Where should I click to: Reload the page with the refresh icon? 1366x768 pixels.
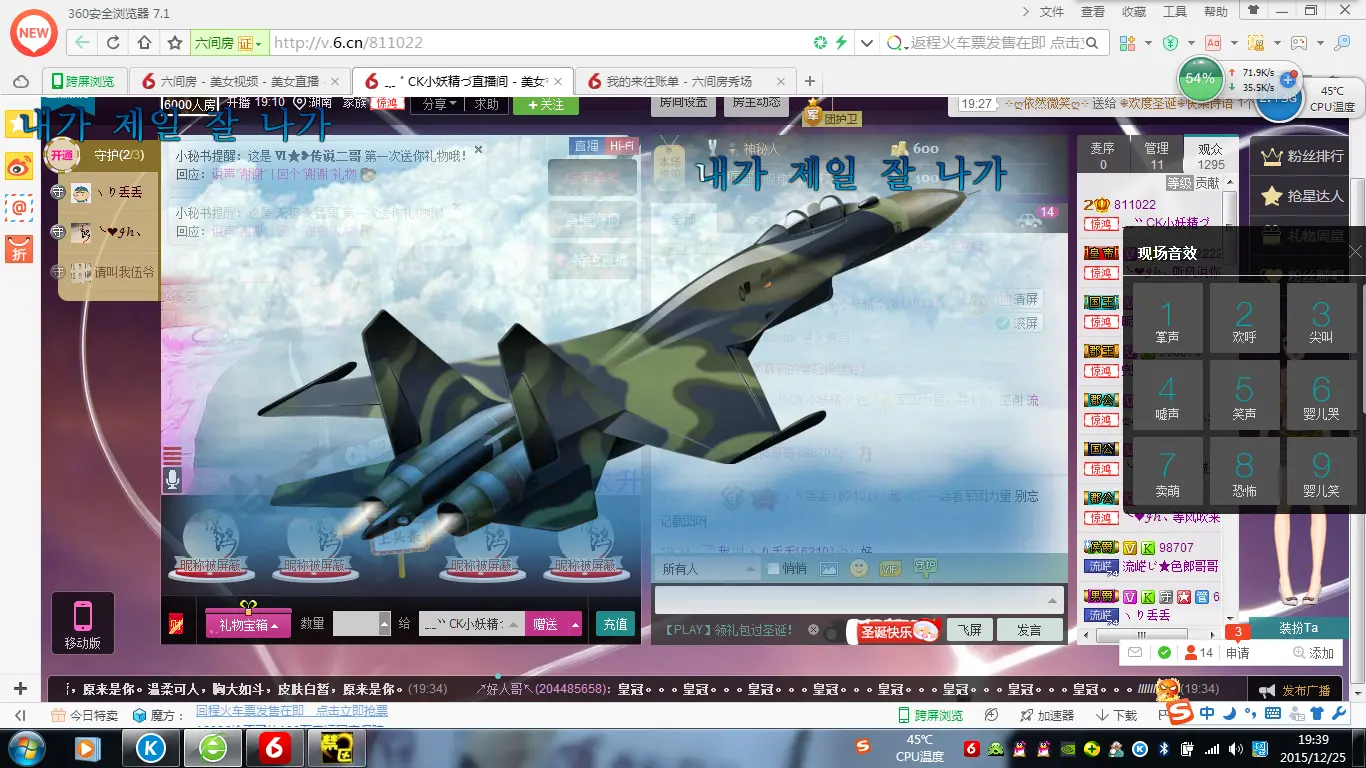(113, 43)
